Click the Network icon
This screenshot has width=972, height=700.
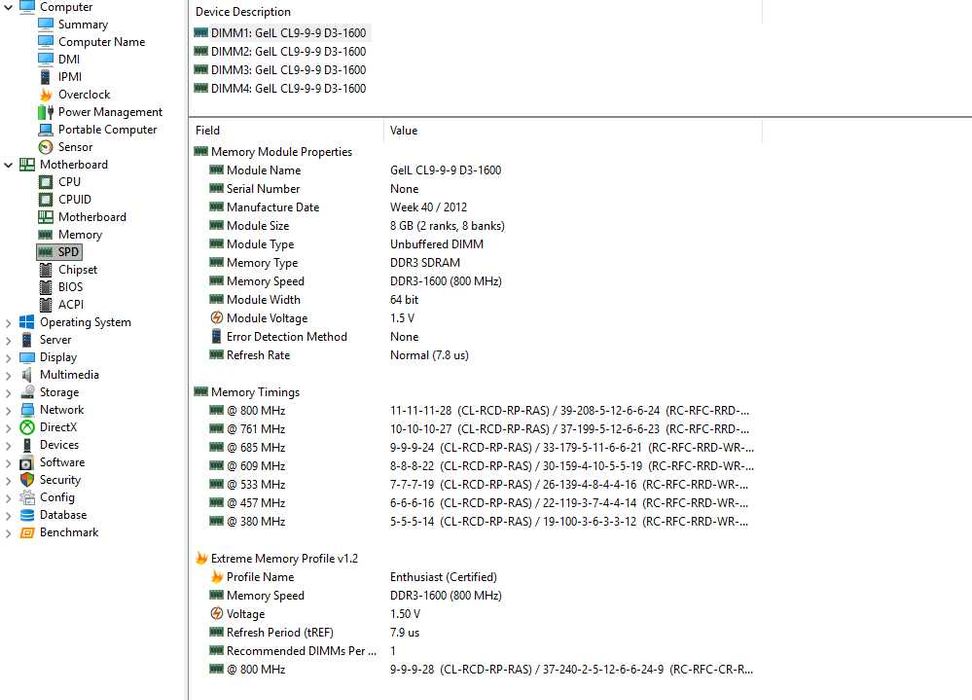27,410
